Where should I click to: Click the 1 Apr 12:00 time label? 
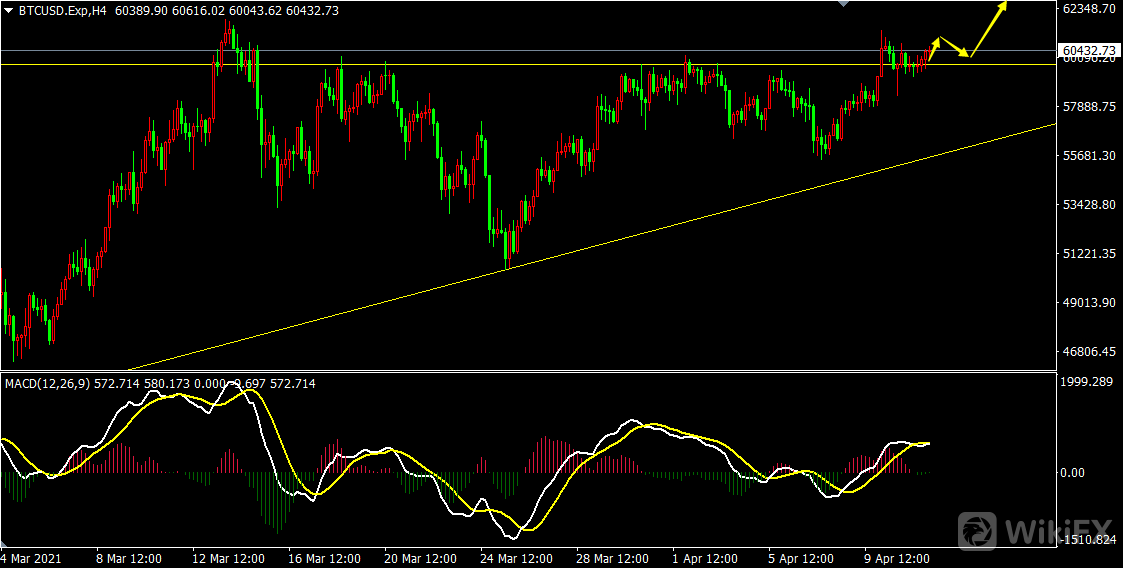[704, 558]
